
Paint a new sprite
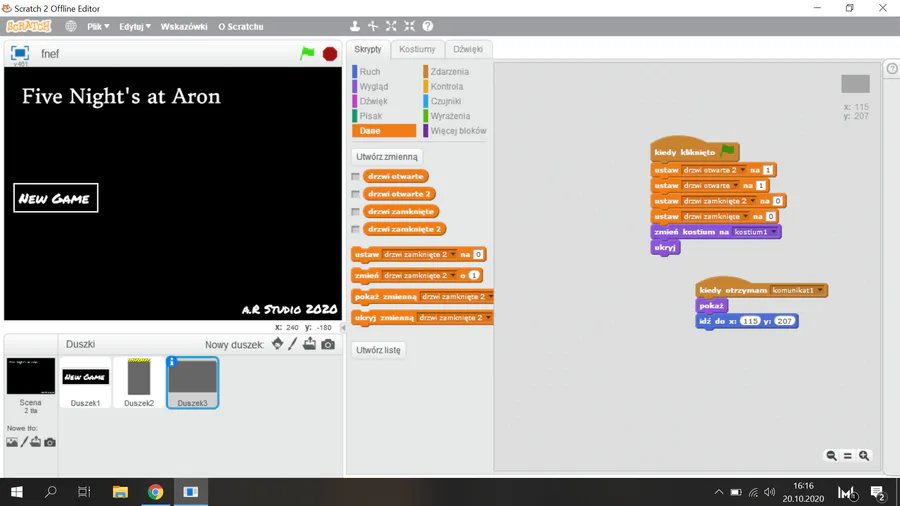[x=293, y=344]
